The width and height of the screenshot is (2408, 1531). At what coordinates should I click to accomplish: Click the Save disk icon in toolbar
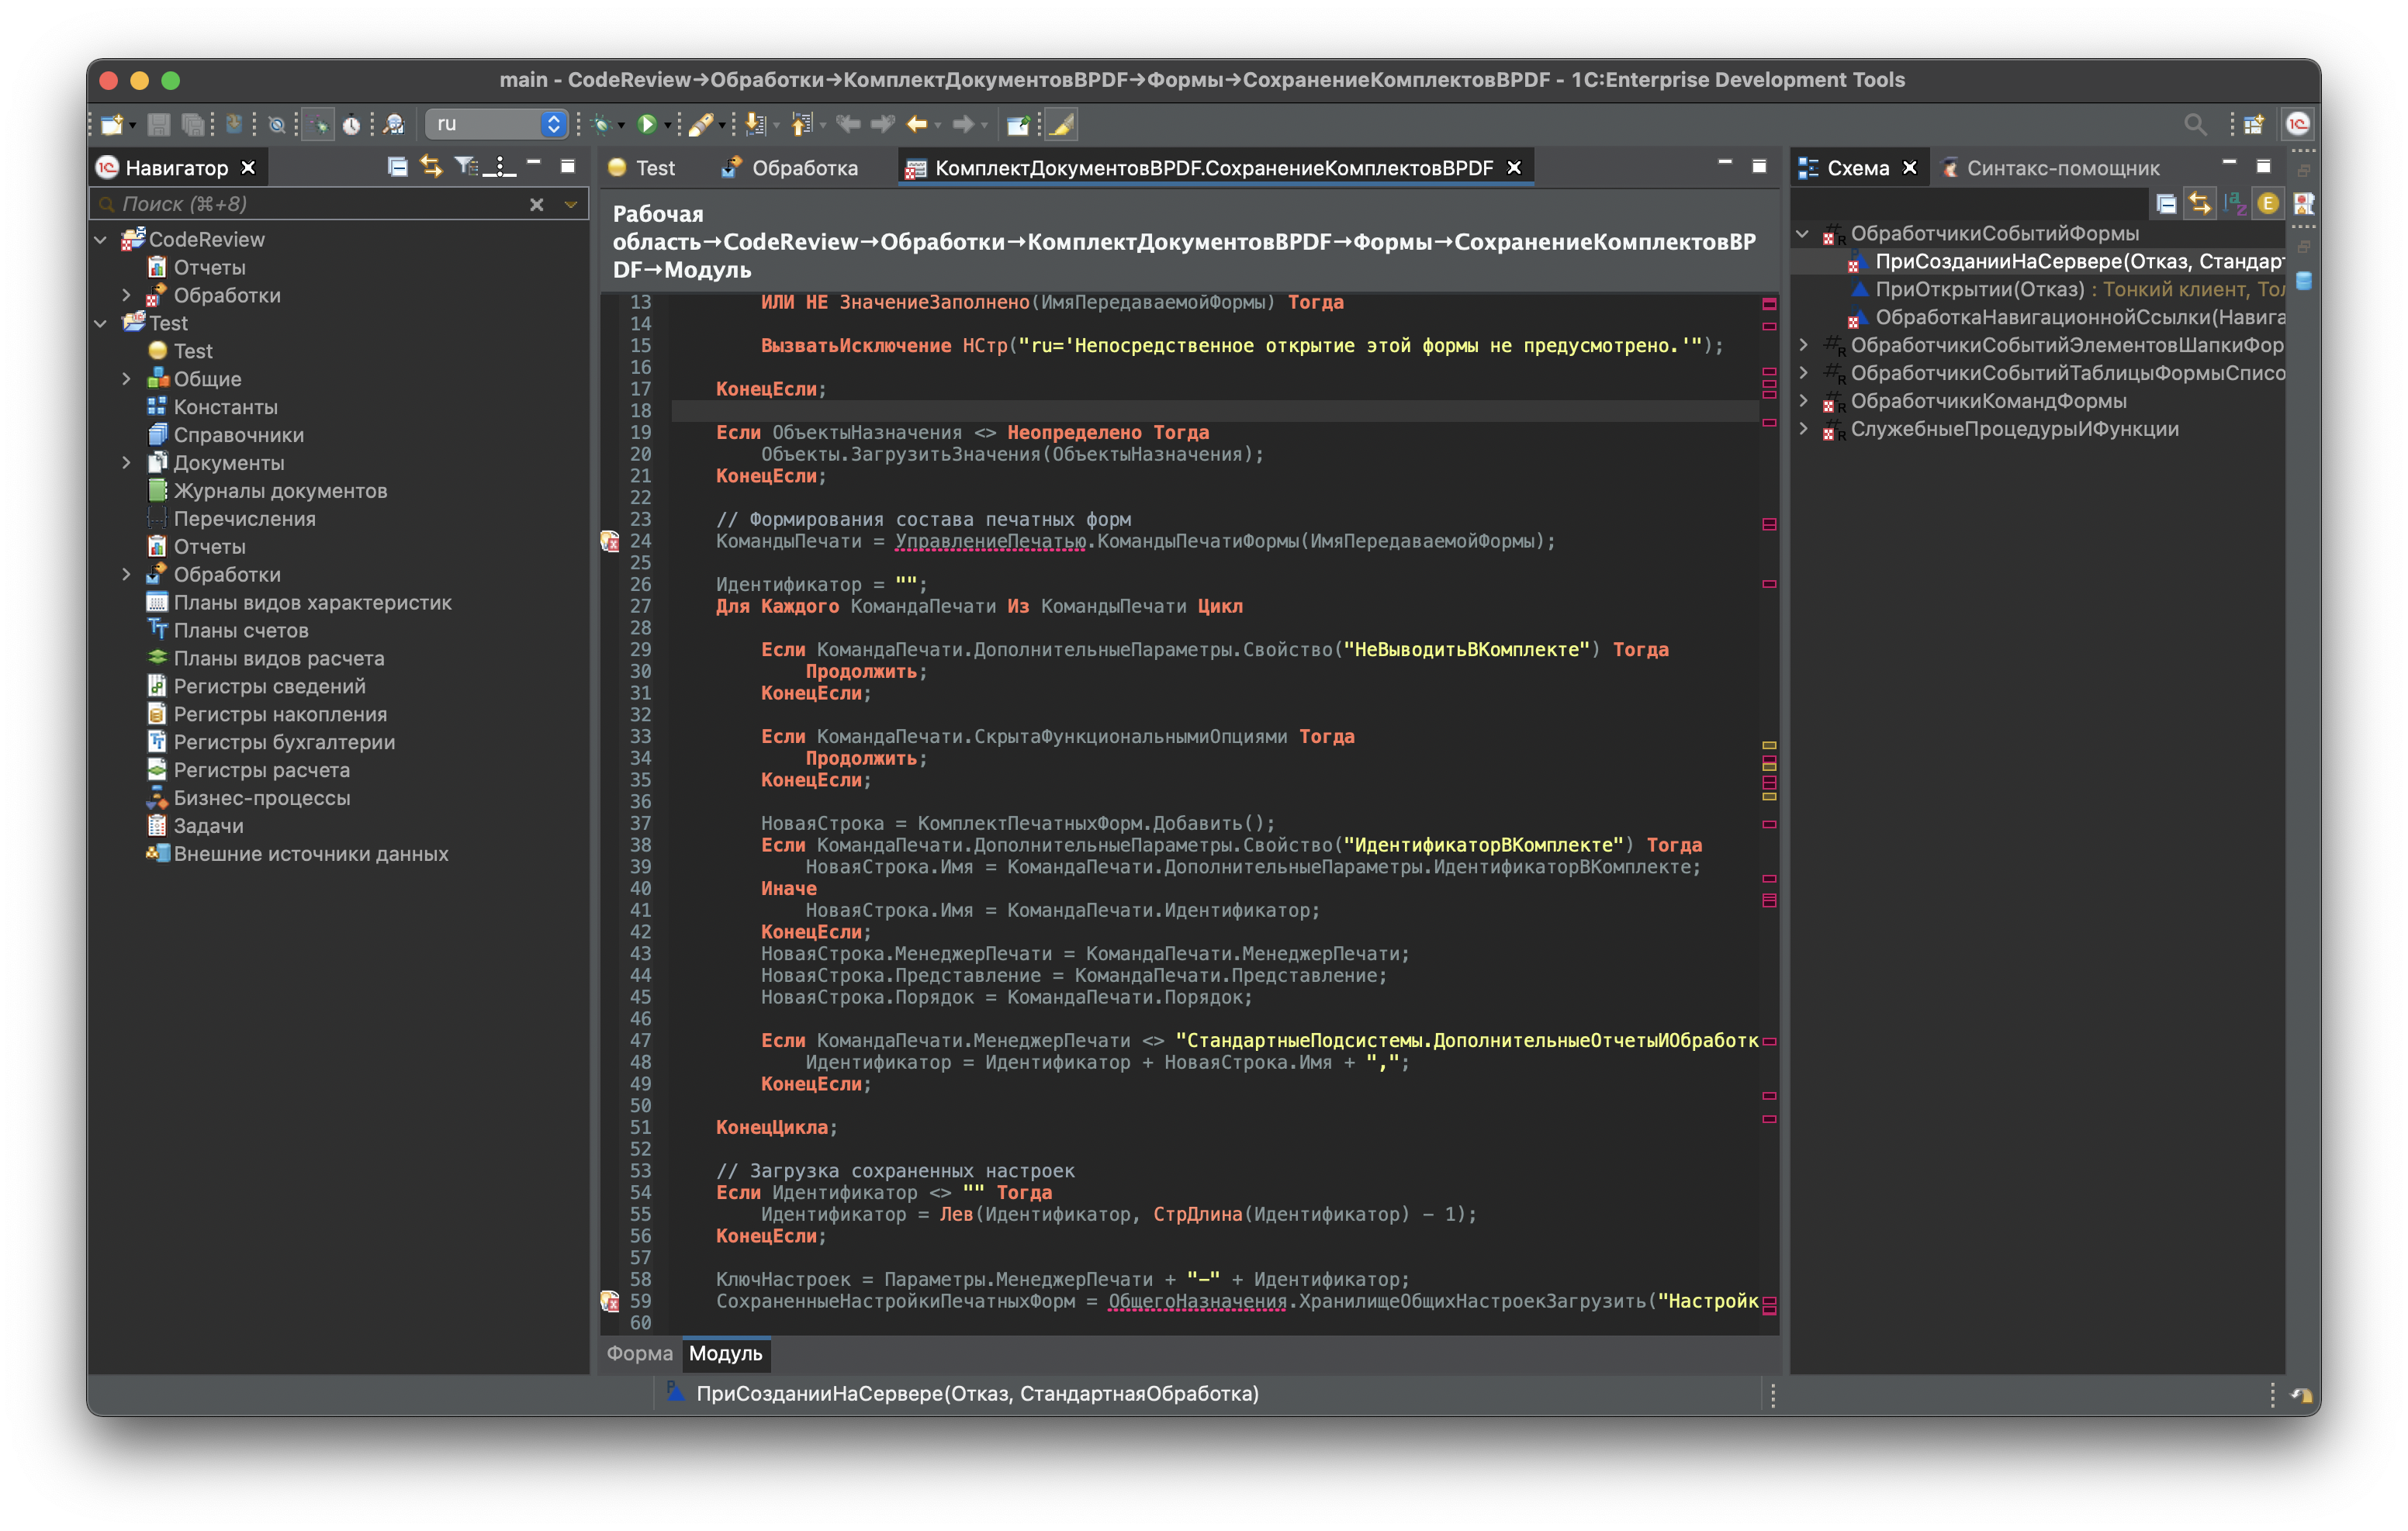(x=158, y=124)
